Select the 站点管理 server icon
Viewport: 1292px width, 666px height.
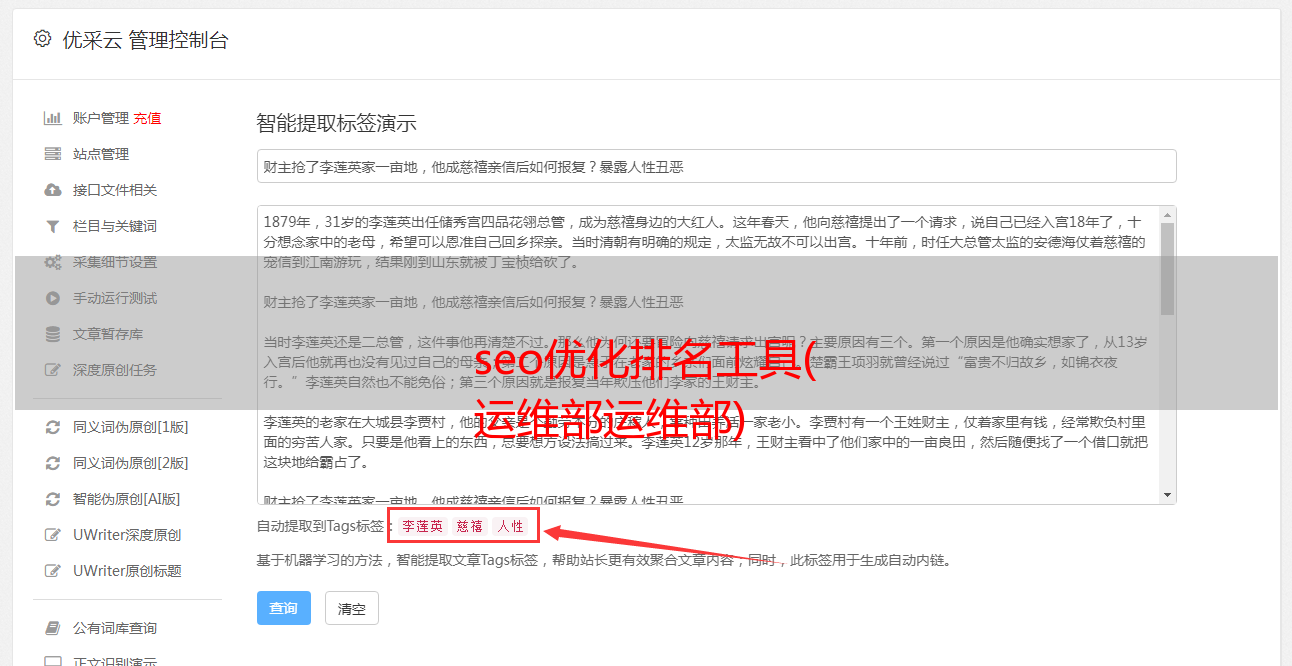click(53, 154)
